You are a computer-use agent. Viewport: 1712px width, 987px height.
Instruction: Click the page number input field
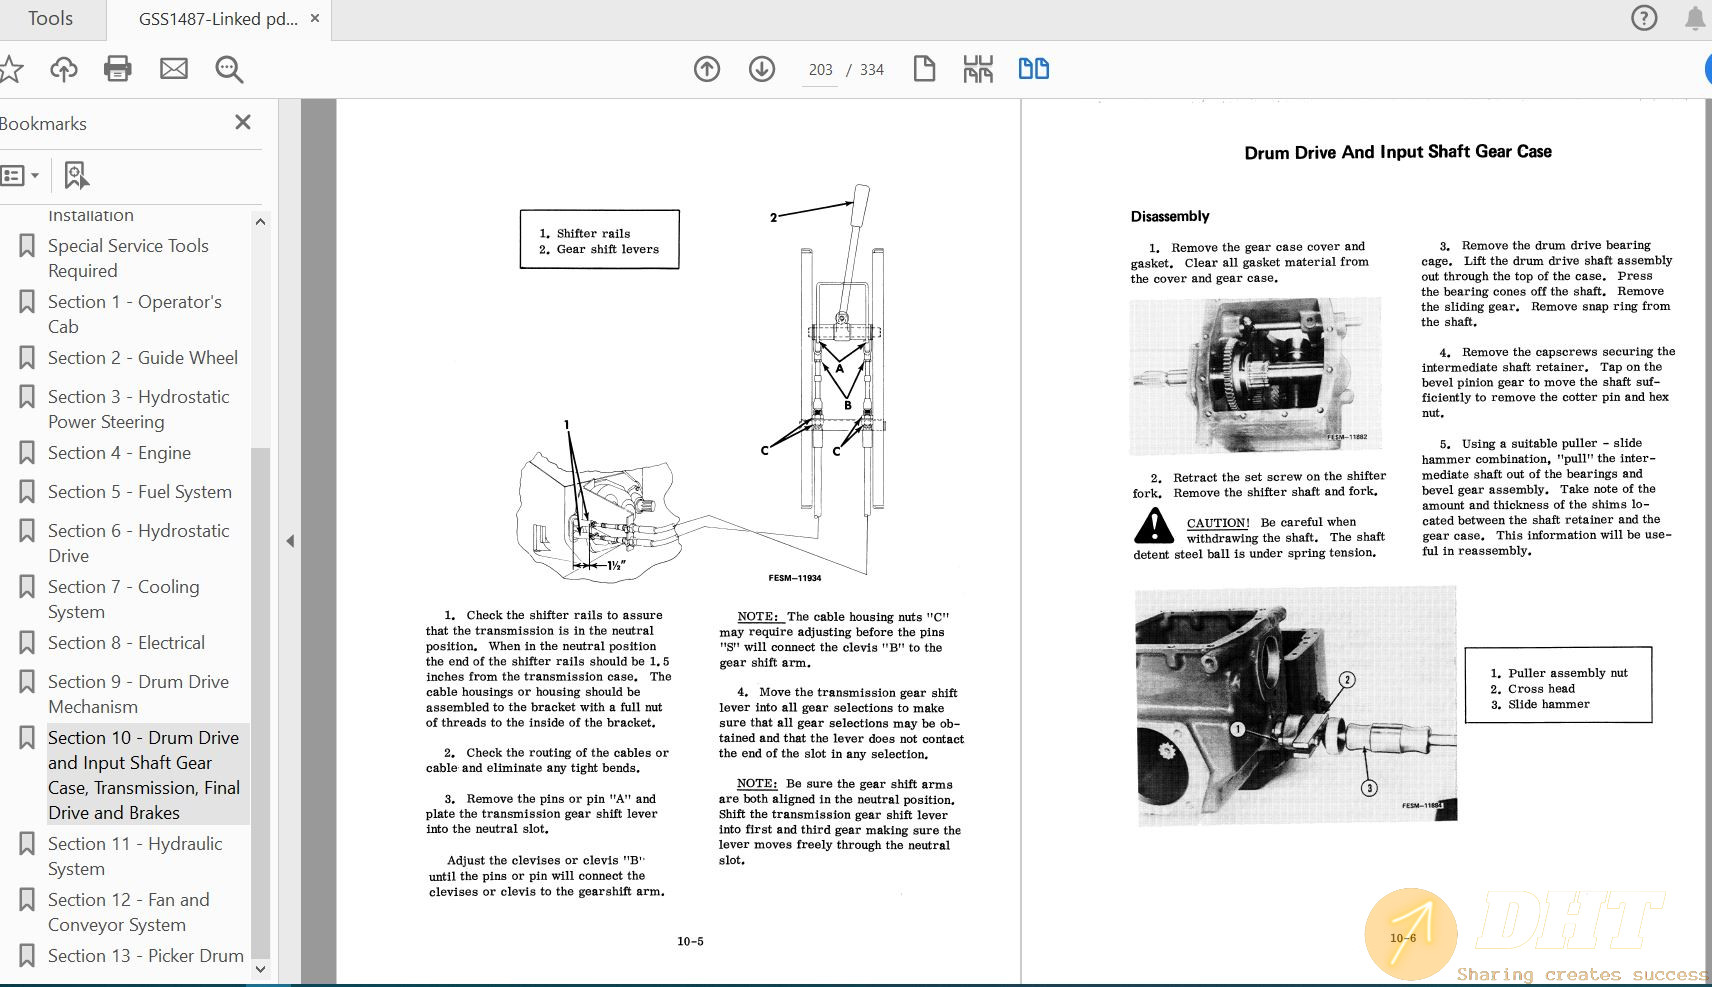tap(820, 70)
